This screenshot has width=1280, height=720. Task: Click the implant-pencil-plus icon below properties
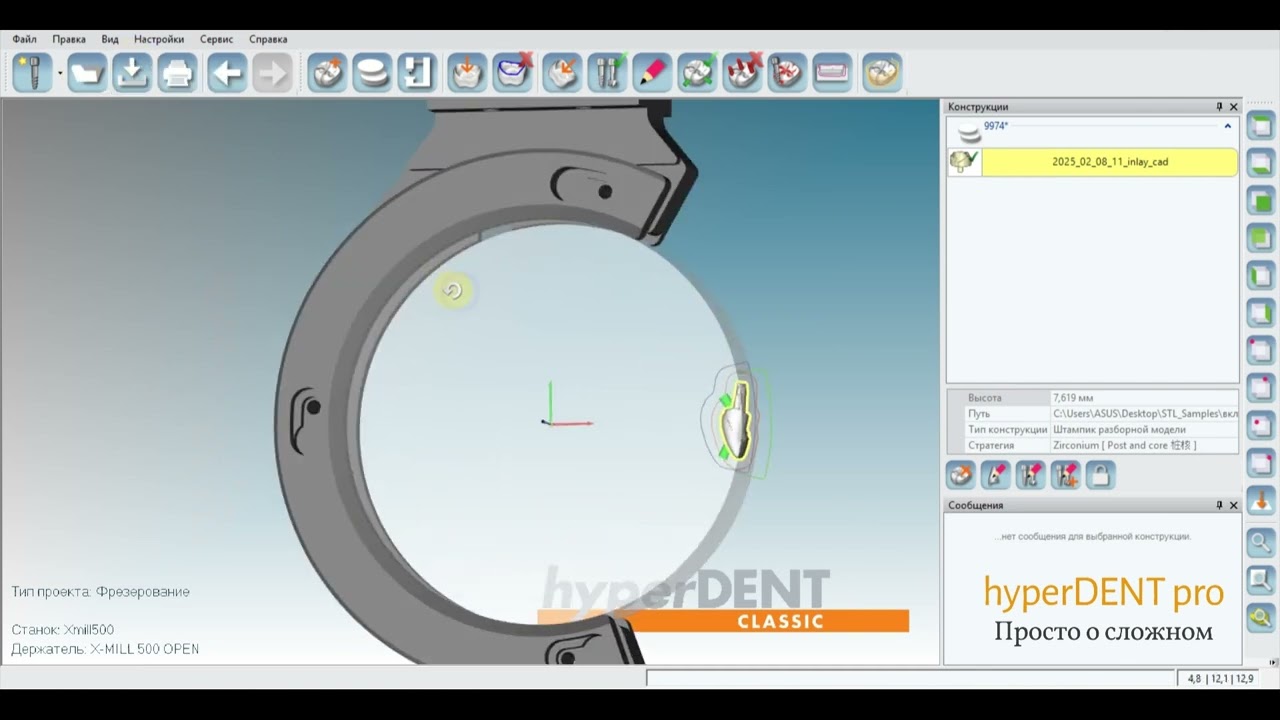pos(1065,474)
